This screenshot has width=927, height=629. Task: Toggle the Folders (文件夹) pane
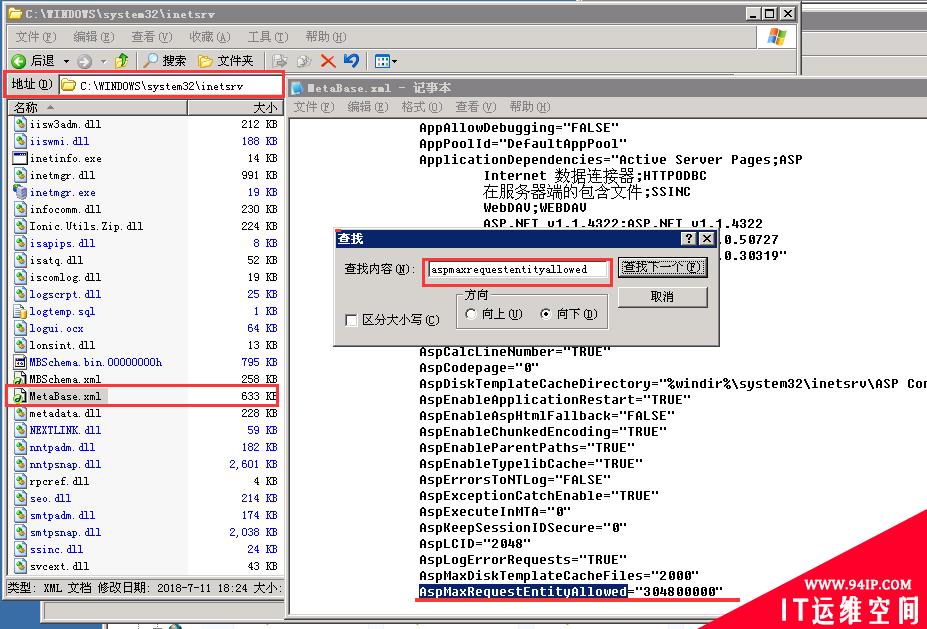[x=226, y=60]
